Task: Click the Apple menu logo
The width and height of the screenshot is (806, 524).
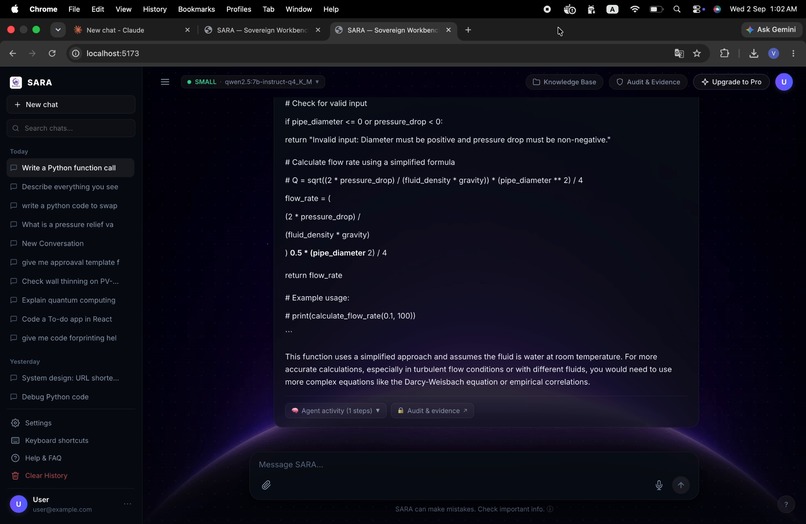Action: click(14, 9)
